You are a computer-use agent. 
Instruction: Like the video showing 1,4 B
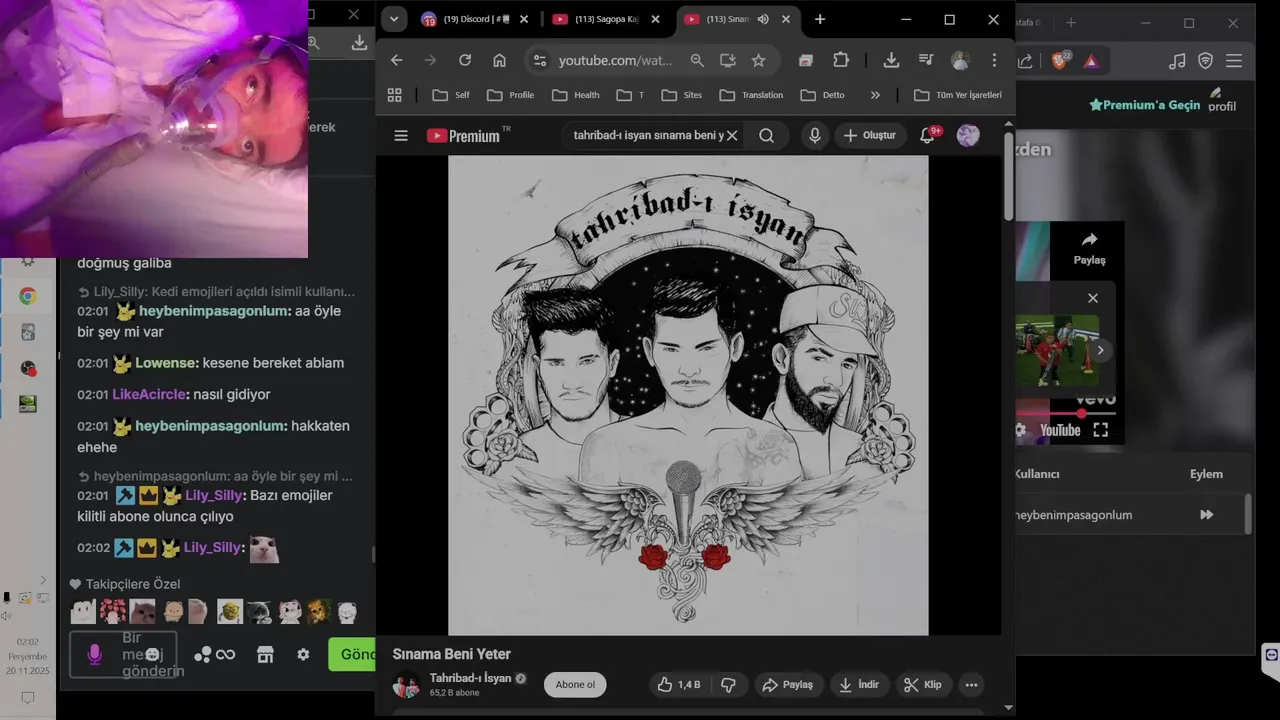tap(679, 685)
